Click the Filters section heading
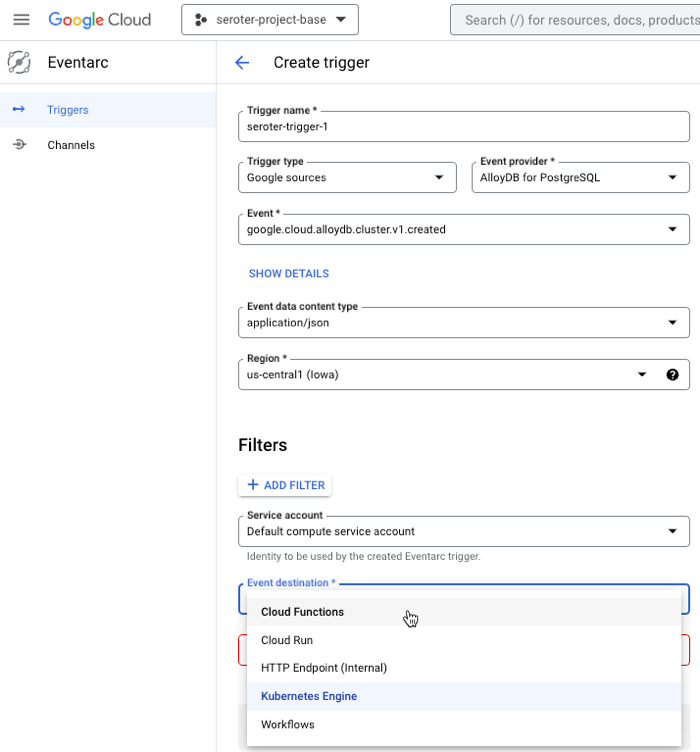Screen dimensions: 700x752 (x=263, y=445)
